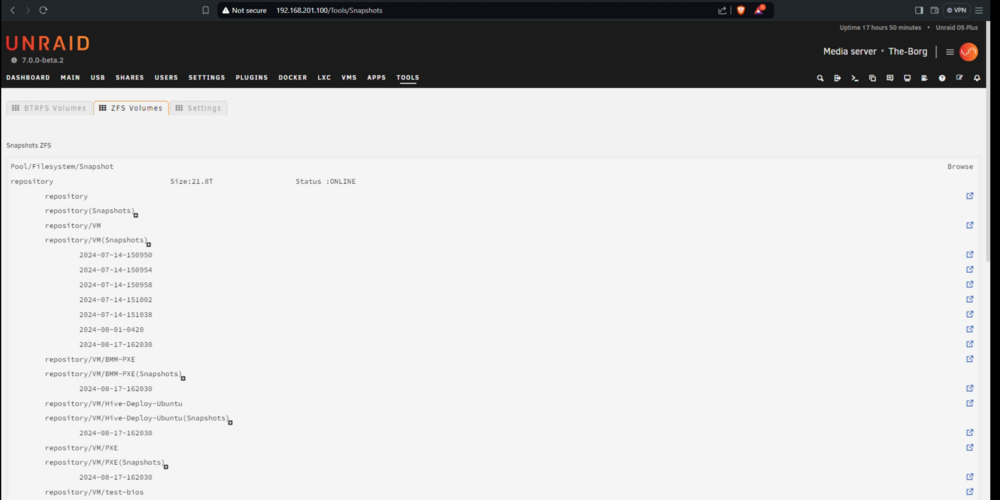
Task: Bookmark this page with bookmark icon
Action: [x=205, y=10]
